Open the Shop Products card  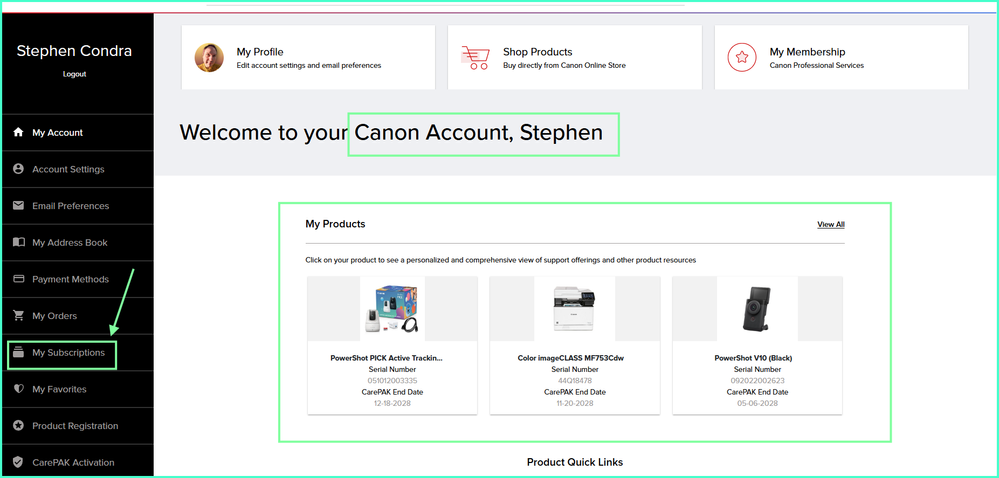[575, 57]
